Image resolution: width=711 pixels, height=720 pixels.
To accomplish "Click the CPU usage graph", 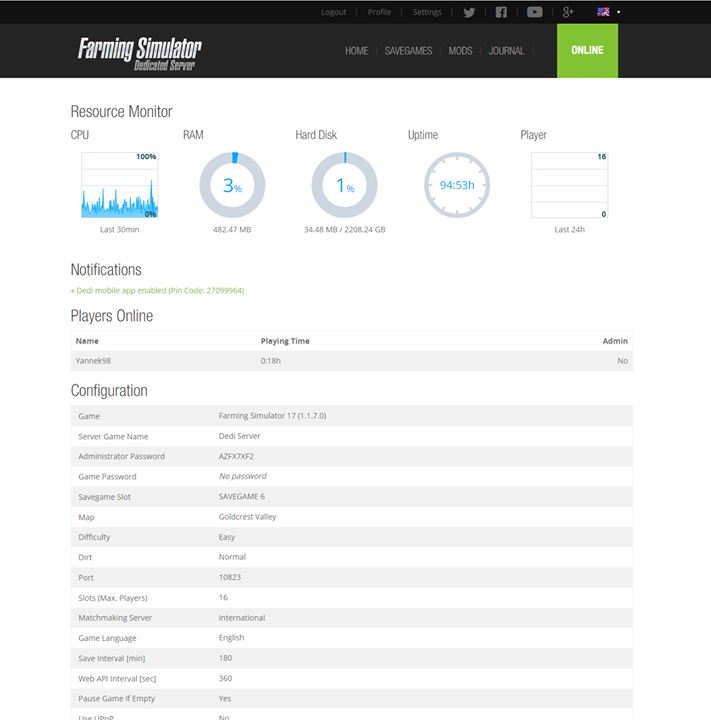I will [x=119, y=185].
